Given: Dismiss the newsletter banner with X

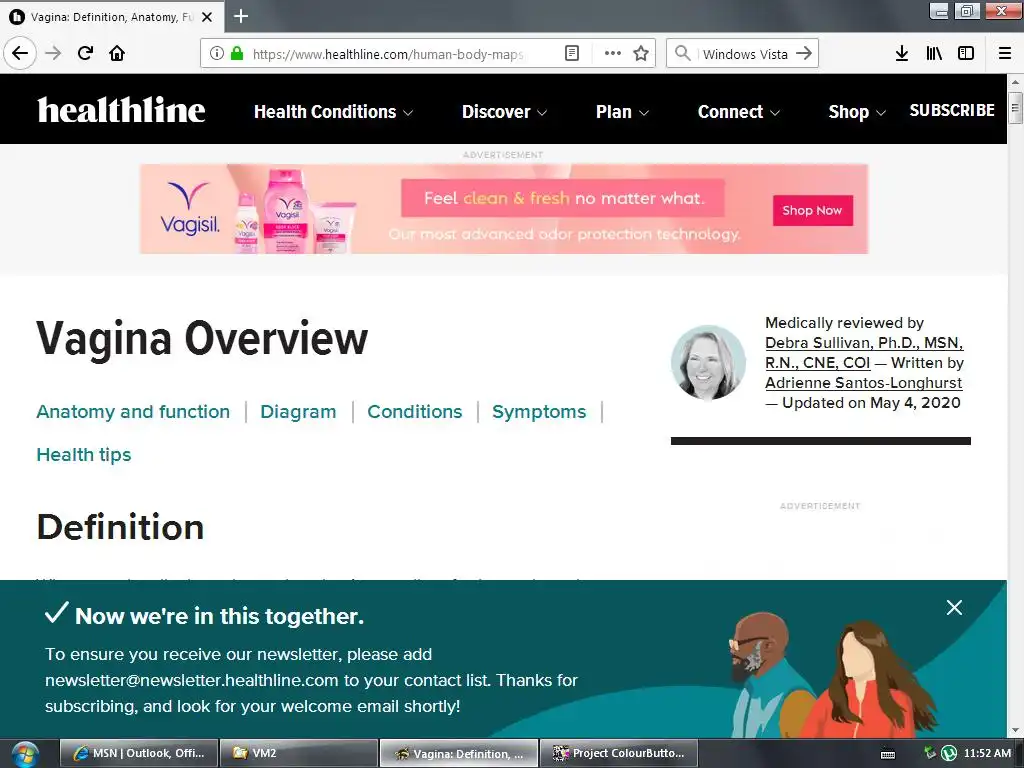Looking at the screenshot, I should click(954, 608).
